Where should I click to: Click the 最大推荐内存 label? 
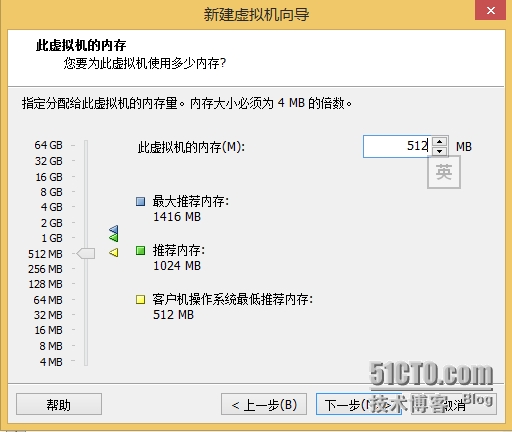point(191,201)
